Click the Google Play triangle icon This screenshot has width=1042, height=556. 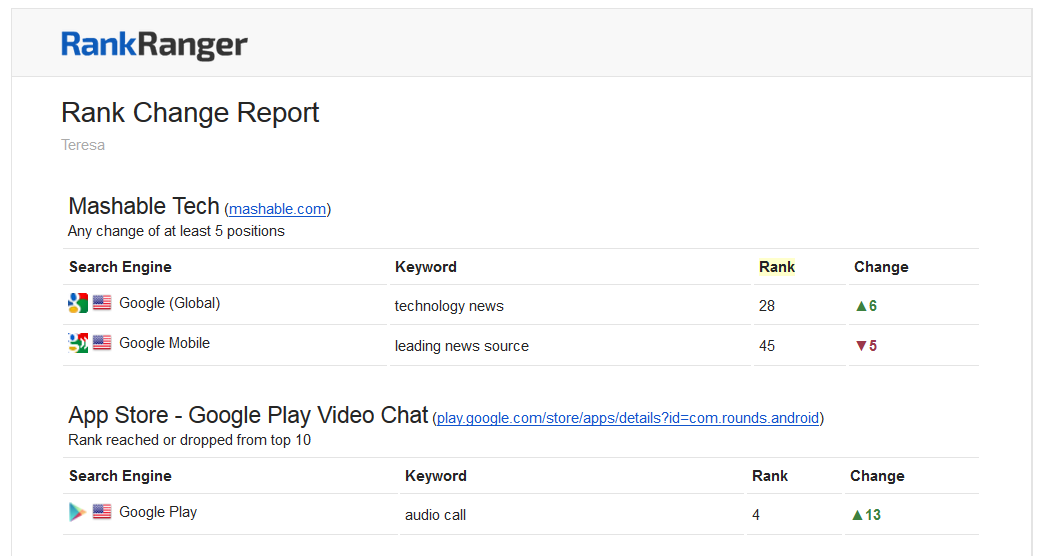click(77, 512)
